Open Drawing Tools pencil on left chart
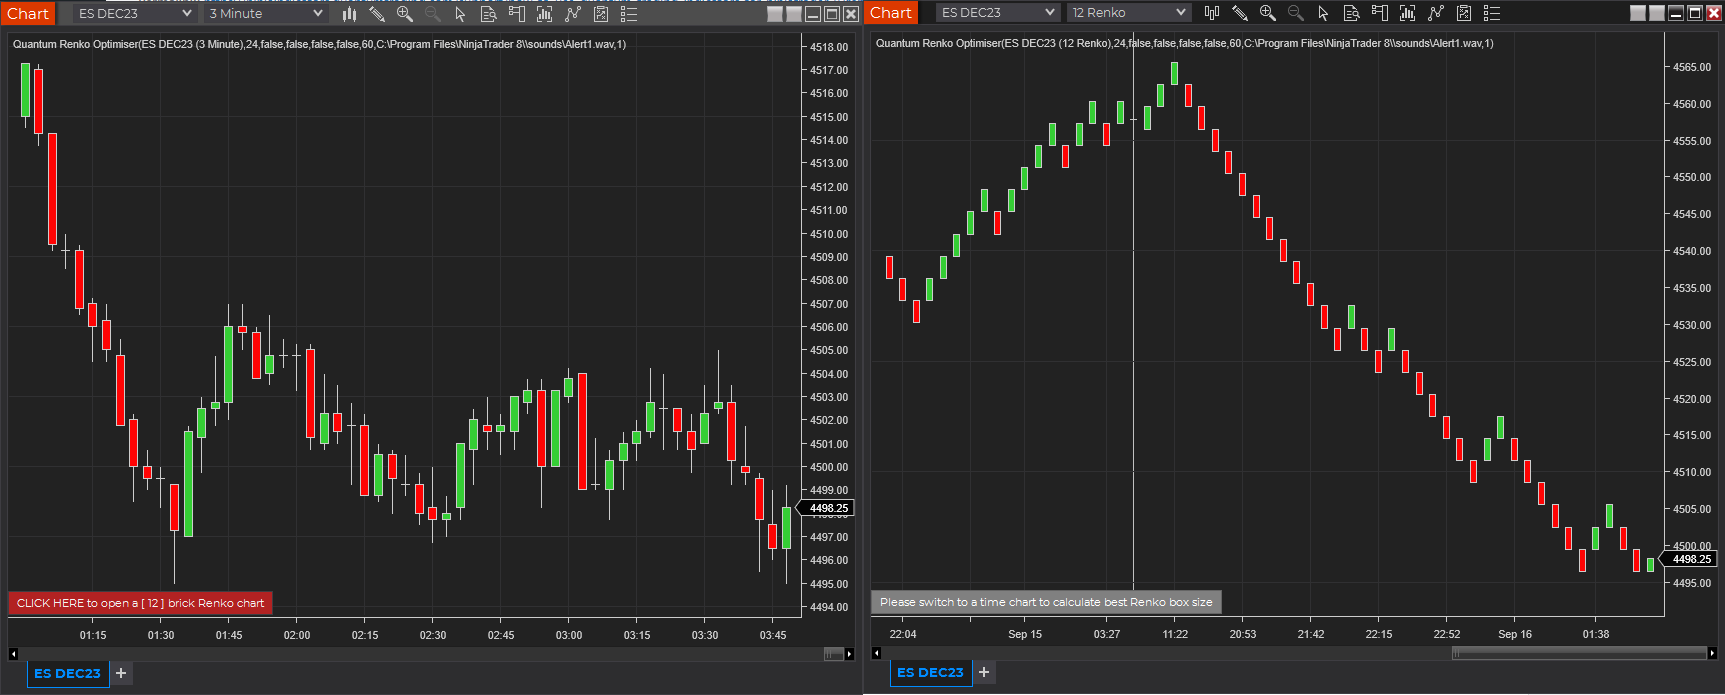The height and width of the screenshot is (695, 1725). tap(377, 14)
